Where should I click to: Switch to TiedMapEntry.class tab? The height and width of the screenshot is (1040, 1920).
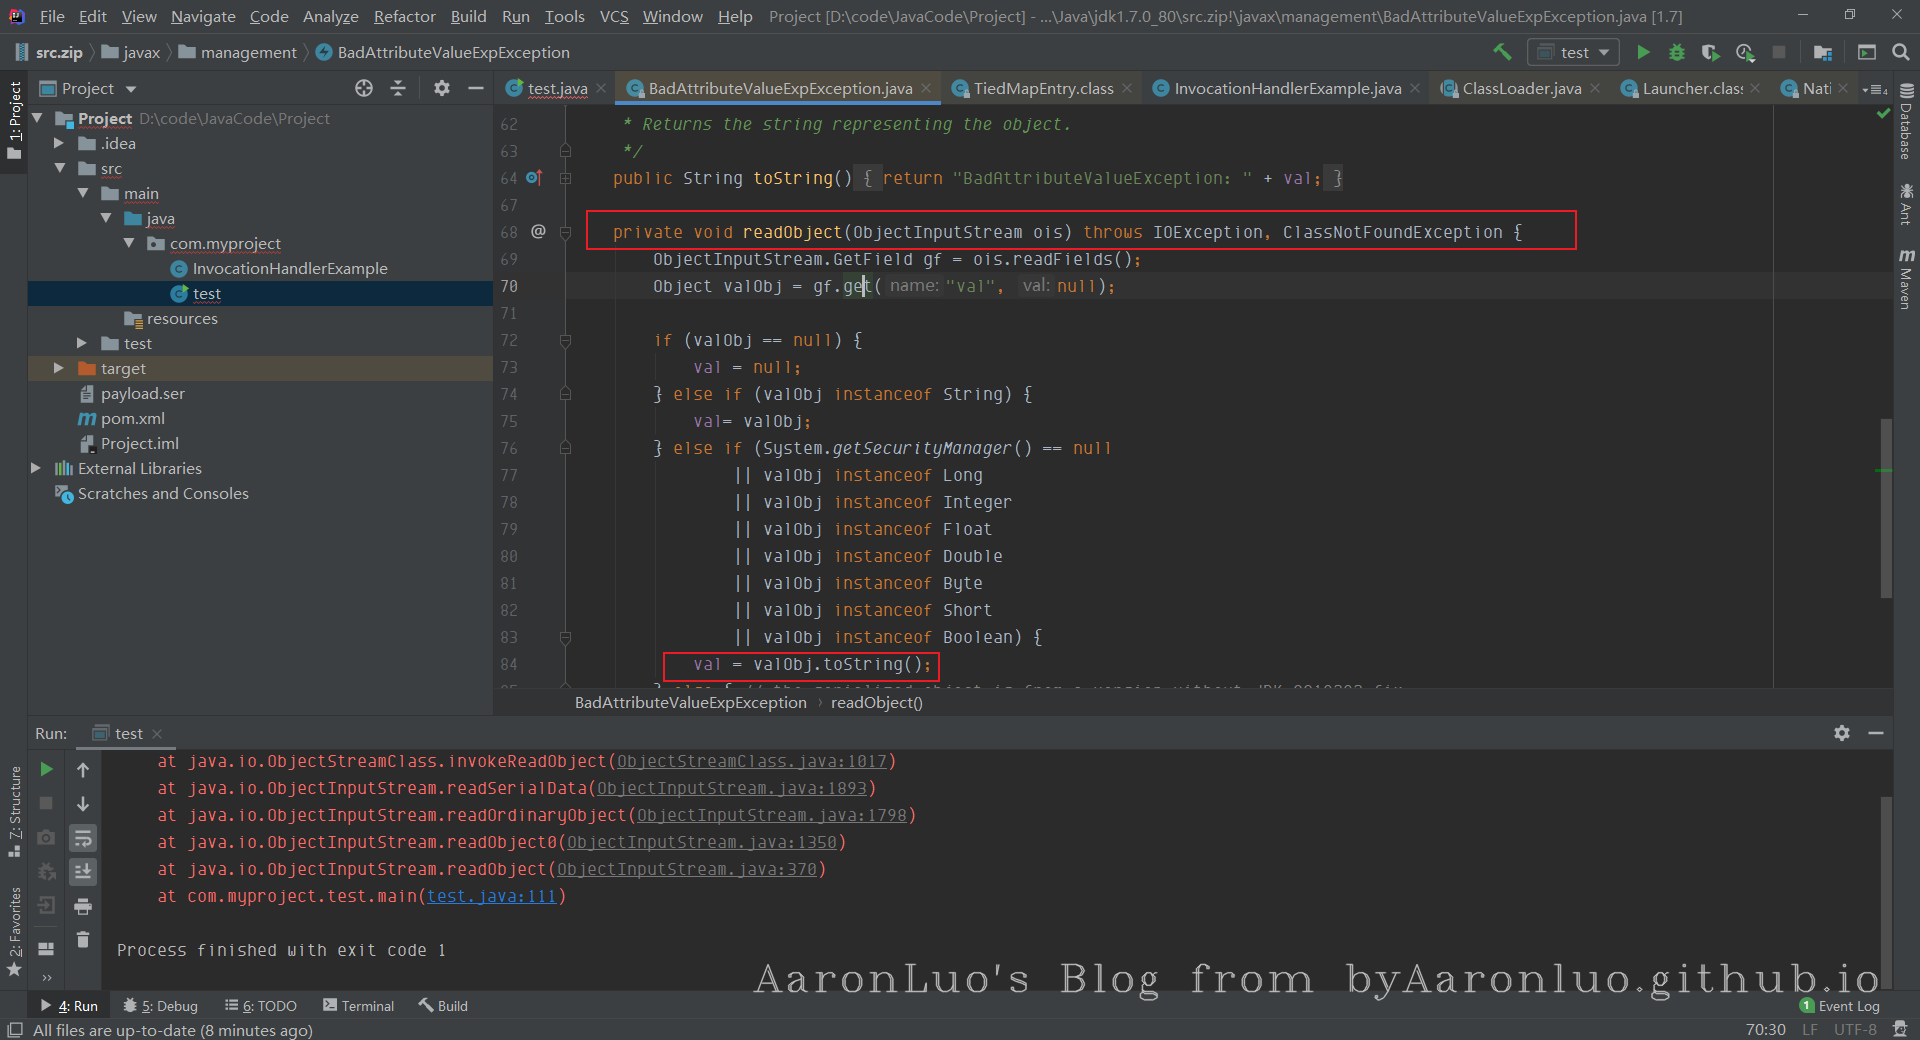point(1042,89)
